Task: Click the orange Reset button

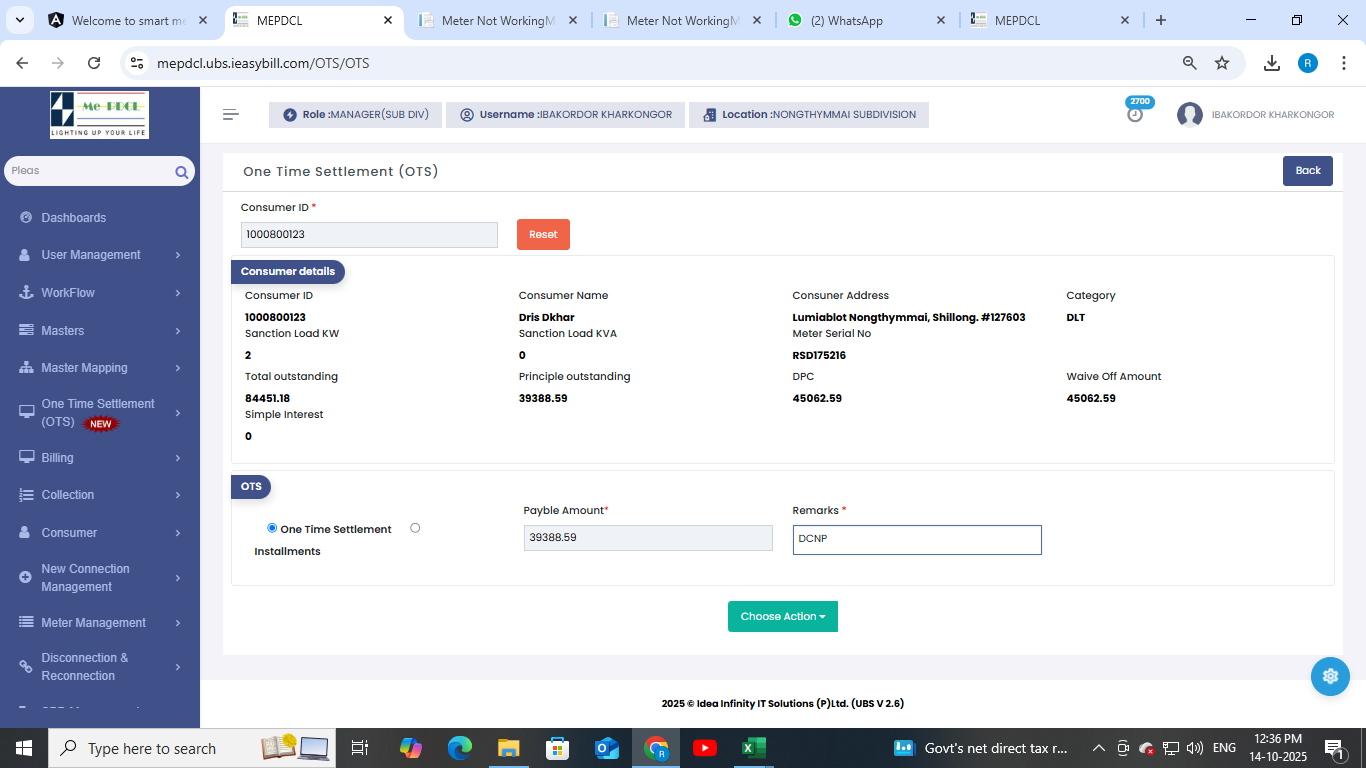Action: (x=543, y=234)
